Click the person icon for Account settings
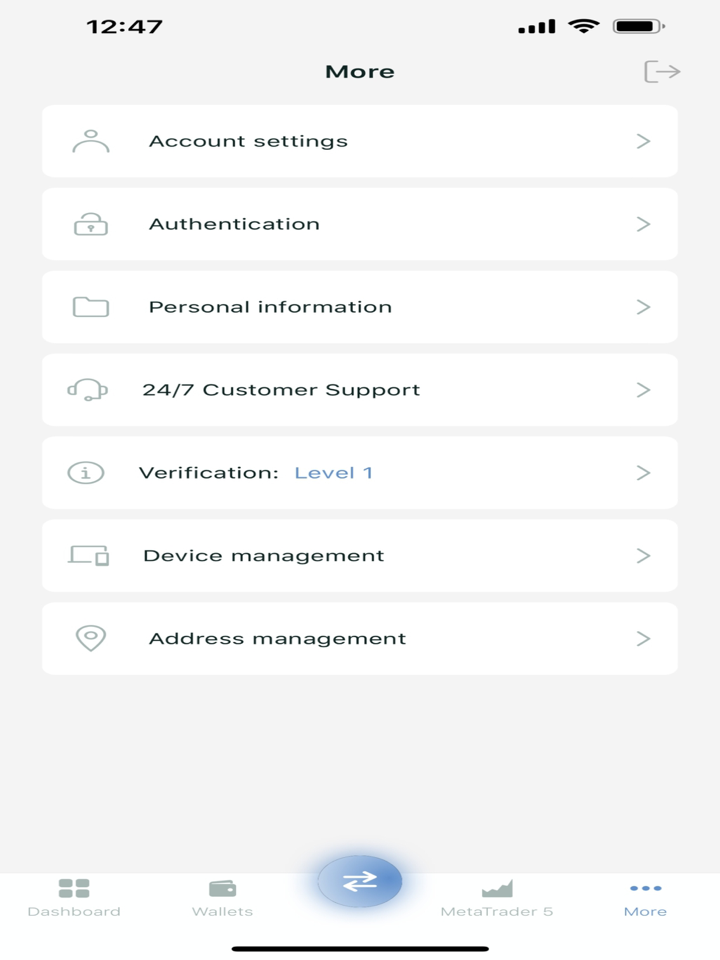This screenshot has height=960, width=720. tap(91, 141)
